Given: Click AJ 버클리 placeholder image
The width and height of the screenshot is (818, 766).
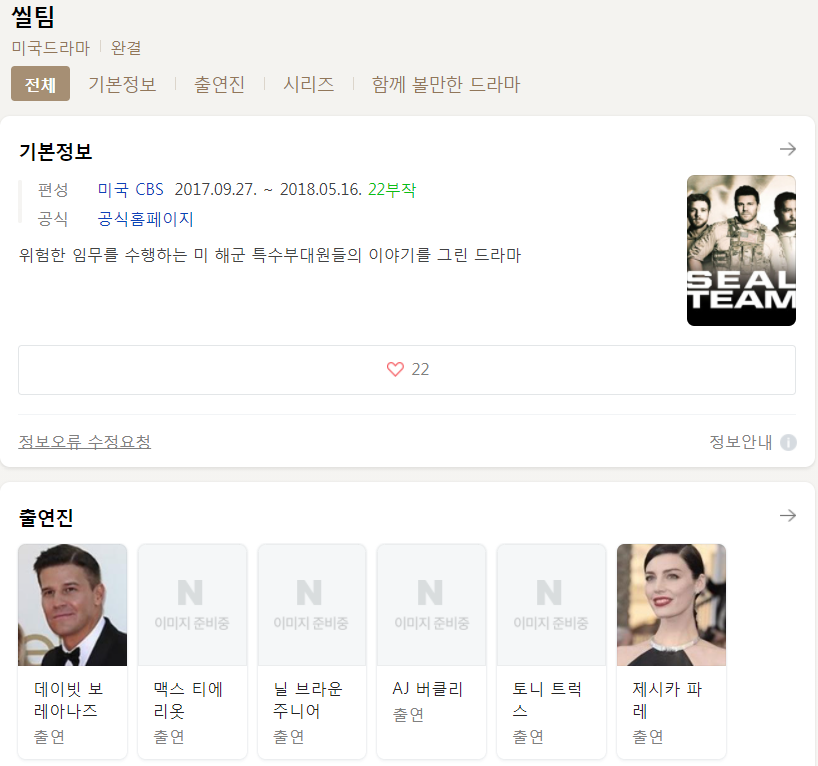Looking at the screenshot, I should [431, 605].
